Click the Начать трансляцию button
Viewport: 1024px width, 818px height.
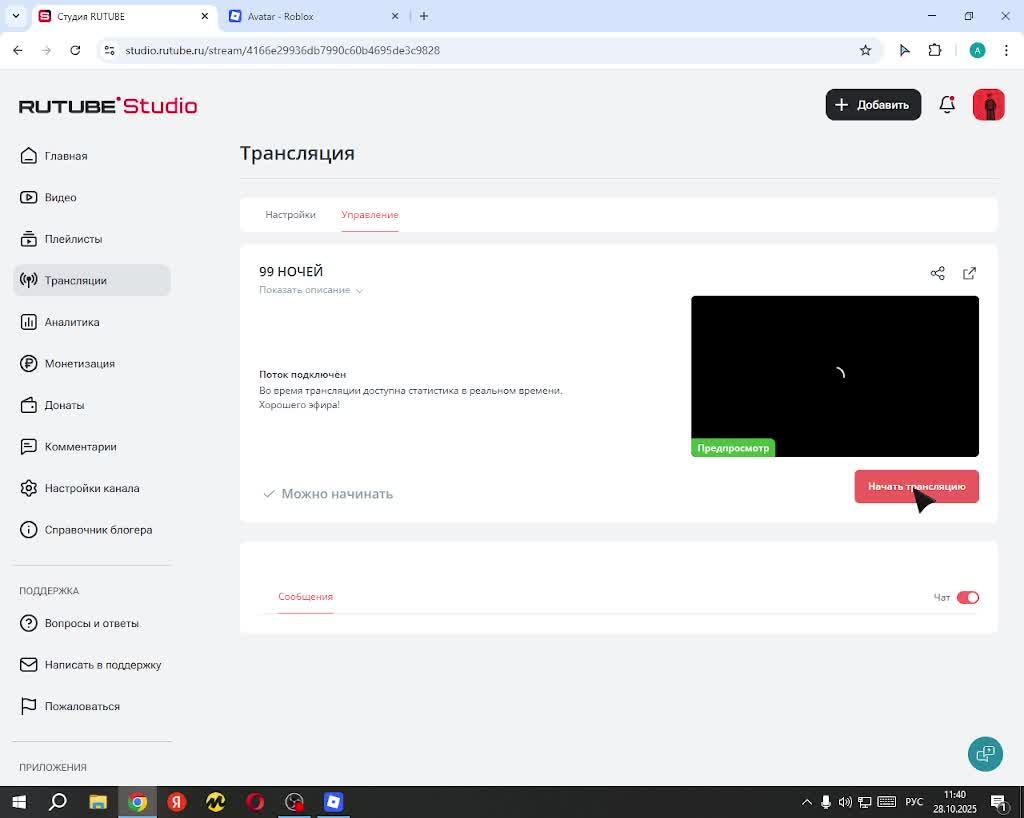916,486
